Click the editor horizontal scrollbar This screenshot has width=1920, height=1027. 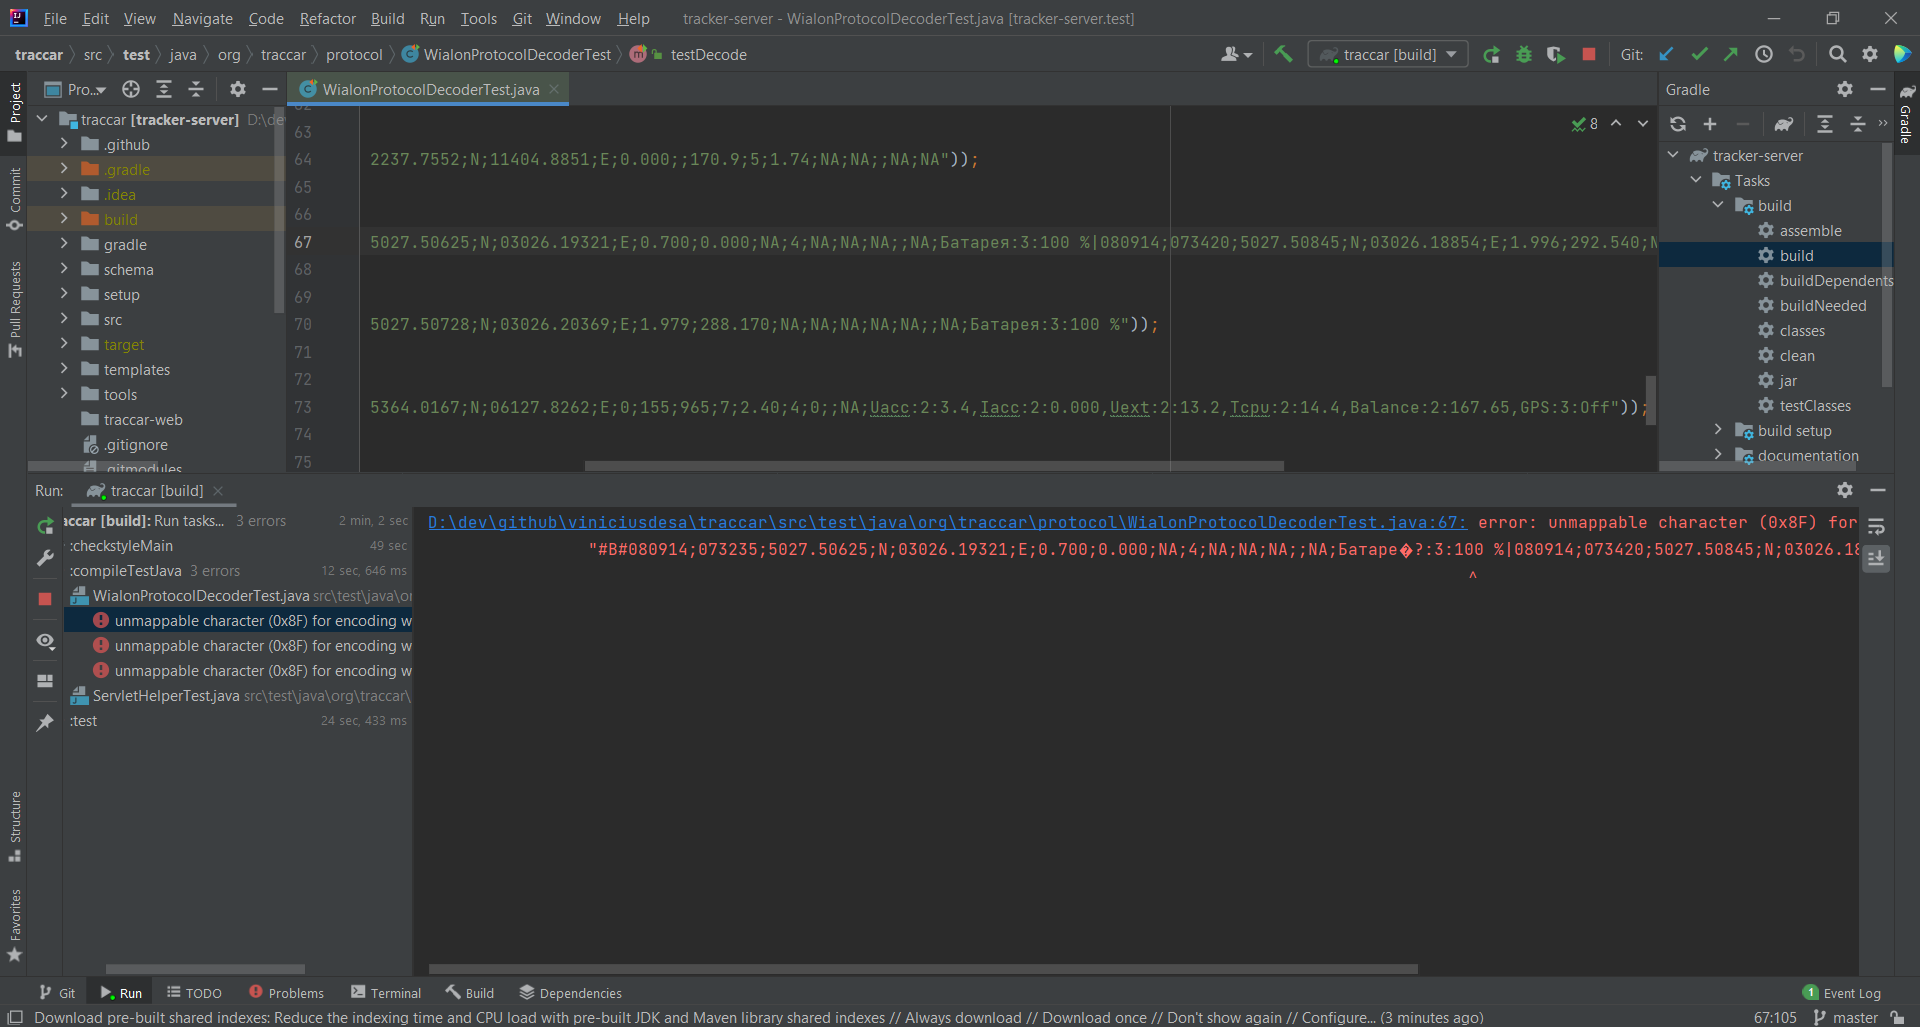(934, 465)
